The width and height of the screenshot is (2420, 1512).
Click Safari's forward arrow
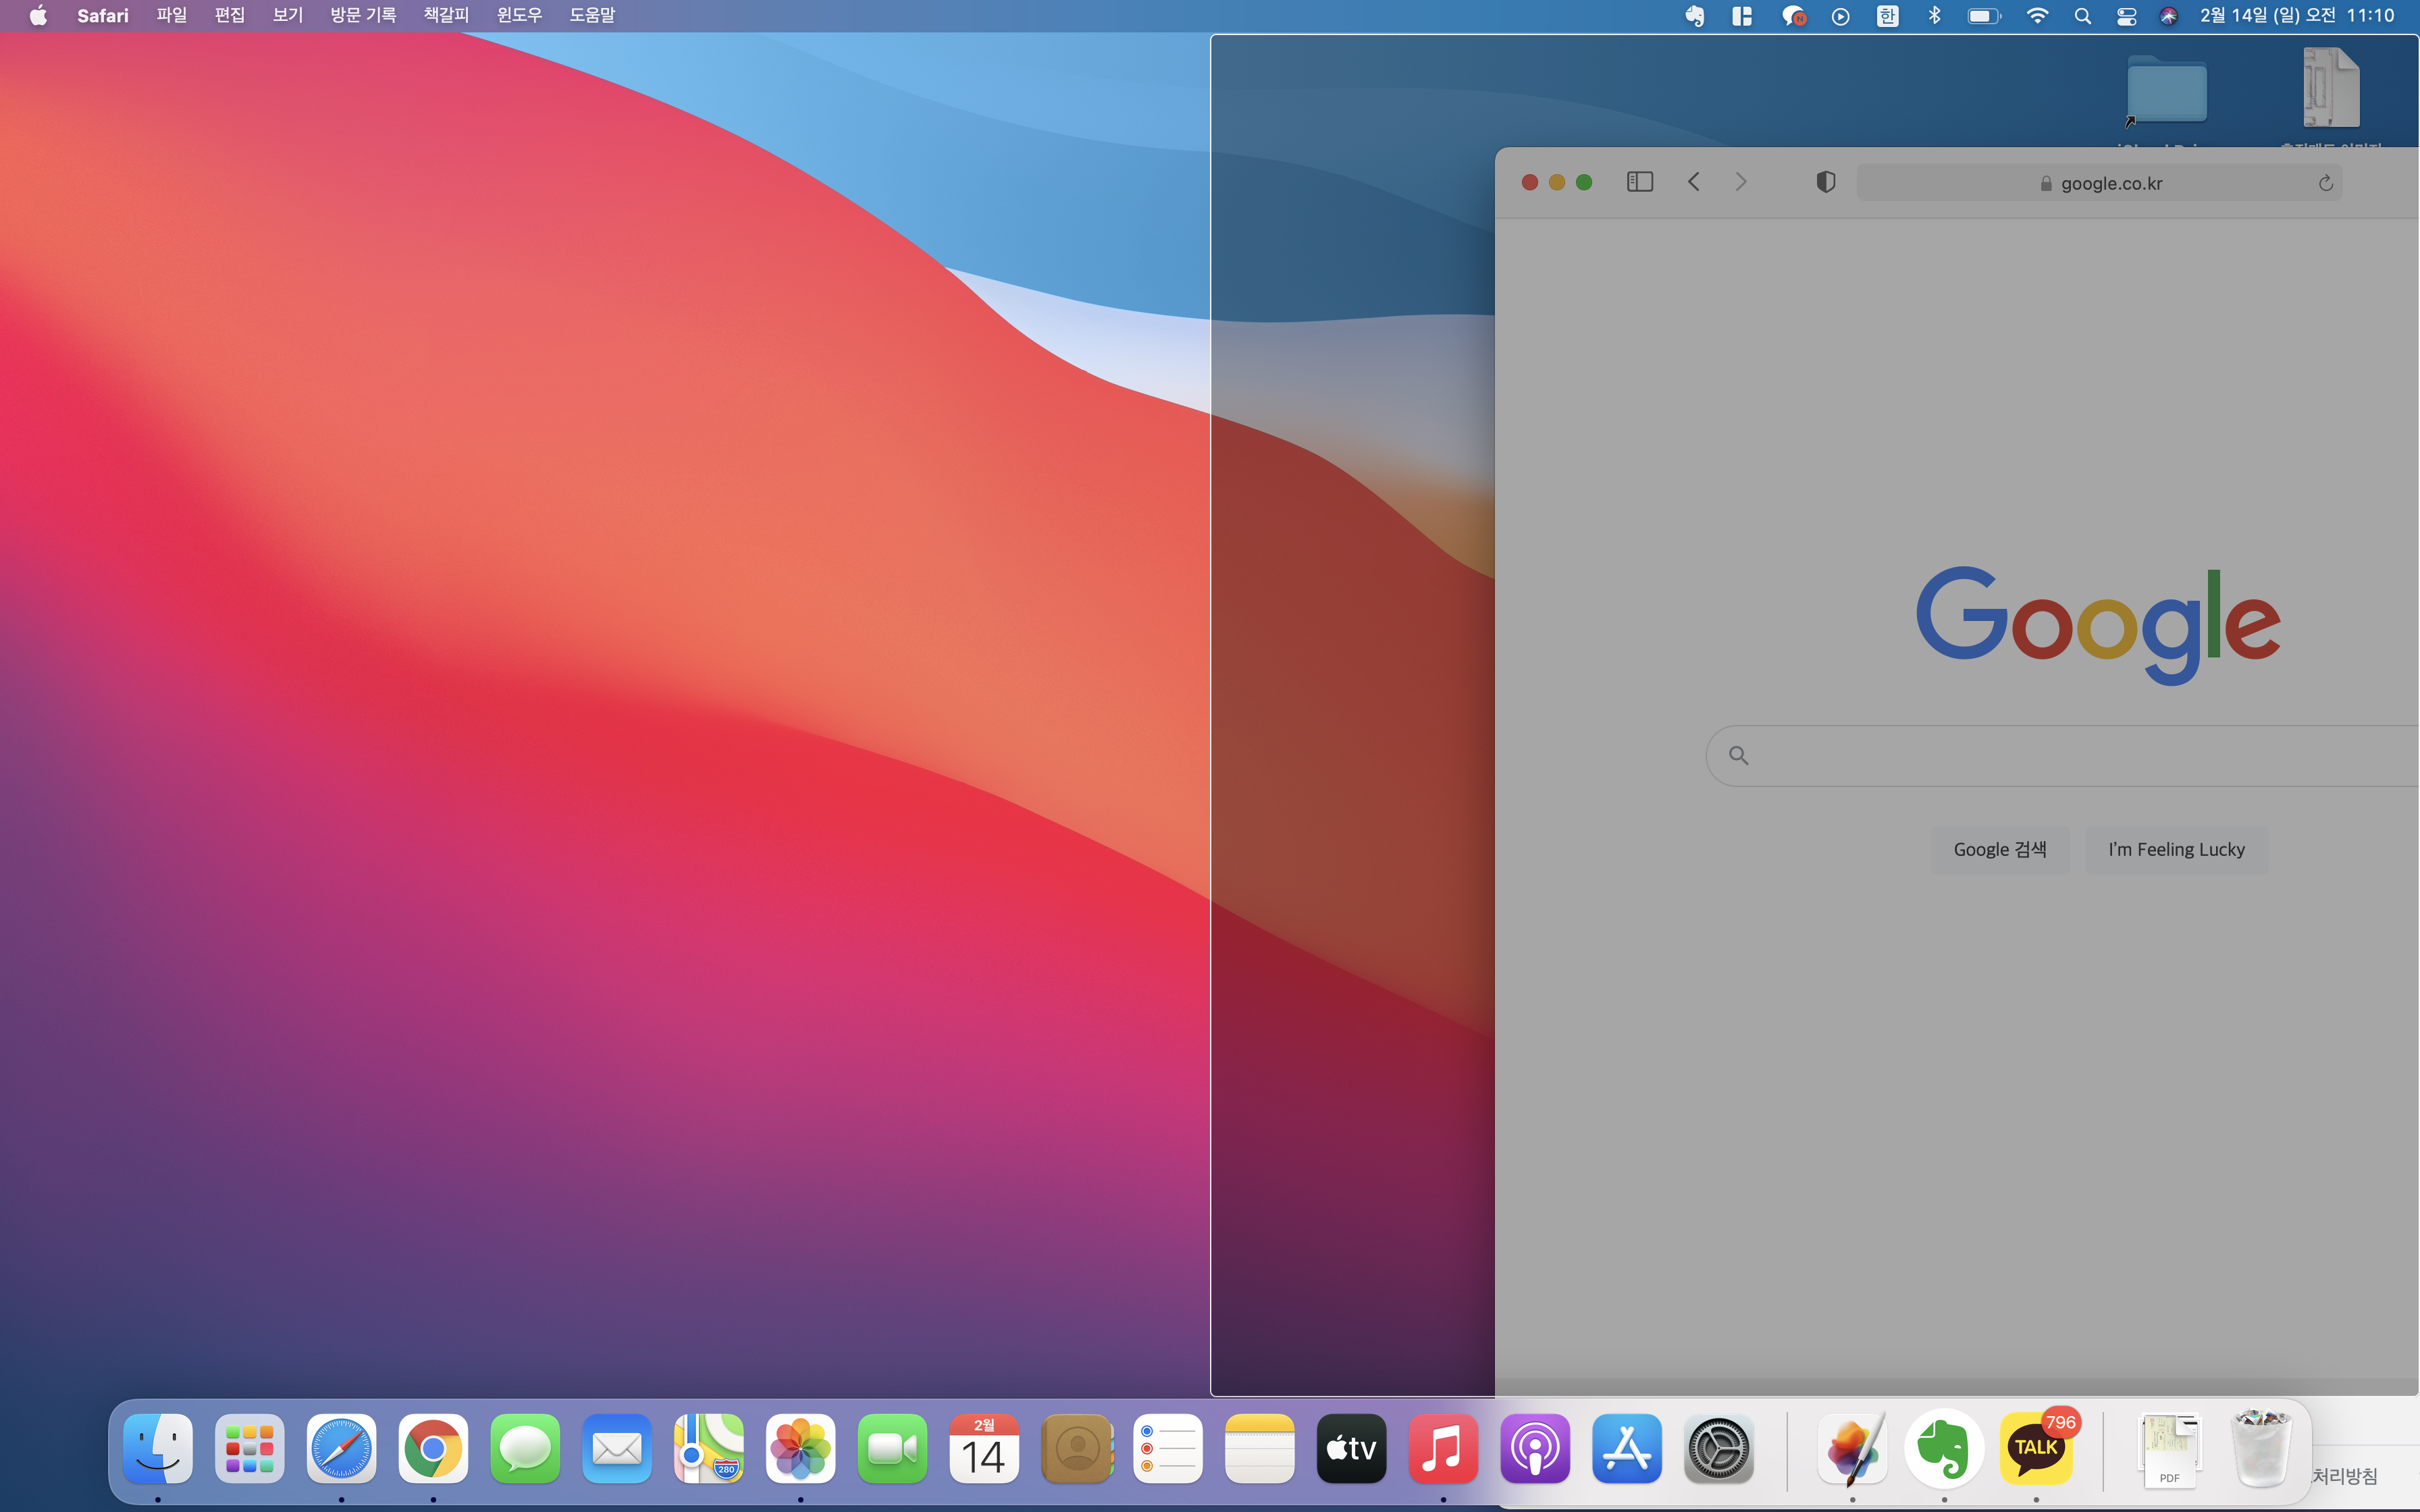tap(1741, 182)
